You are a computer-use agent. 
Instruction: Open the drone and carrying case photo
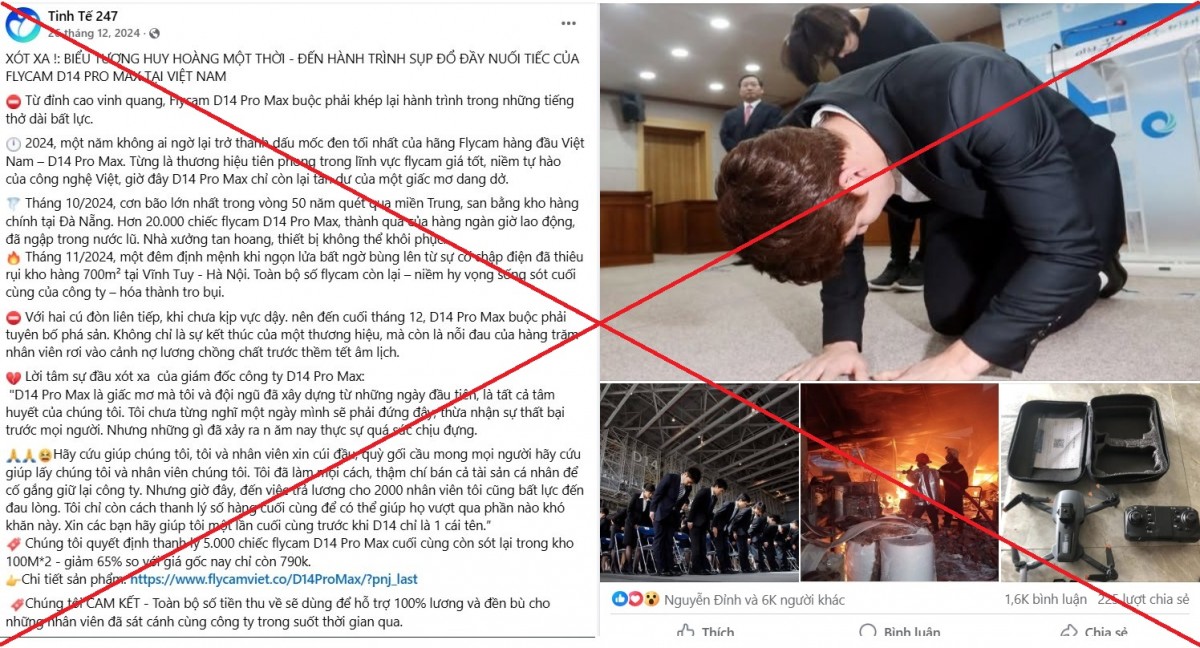[1100, 481]
